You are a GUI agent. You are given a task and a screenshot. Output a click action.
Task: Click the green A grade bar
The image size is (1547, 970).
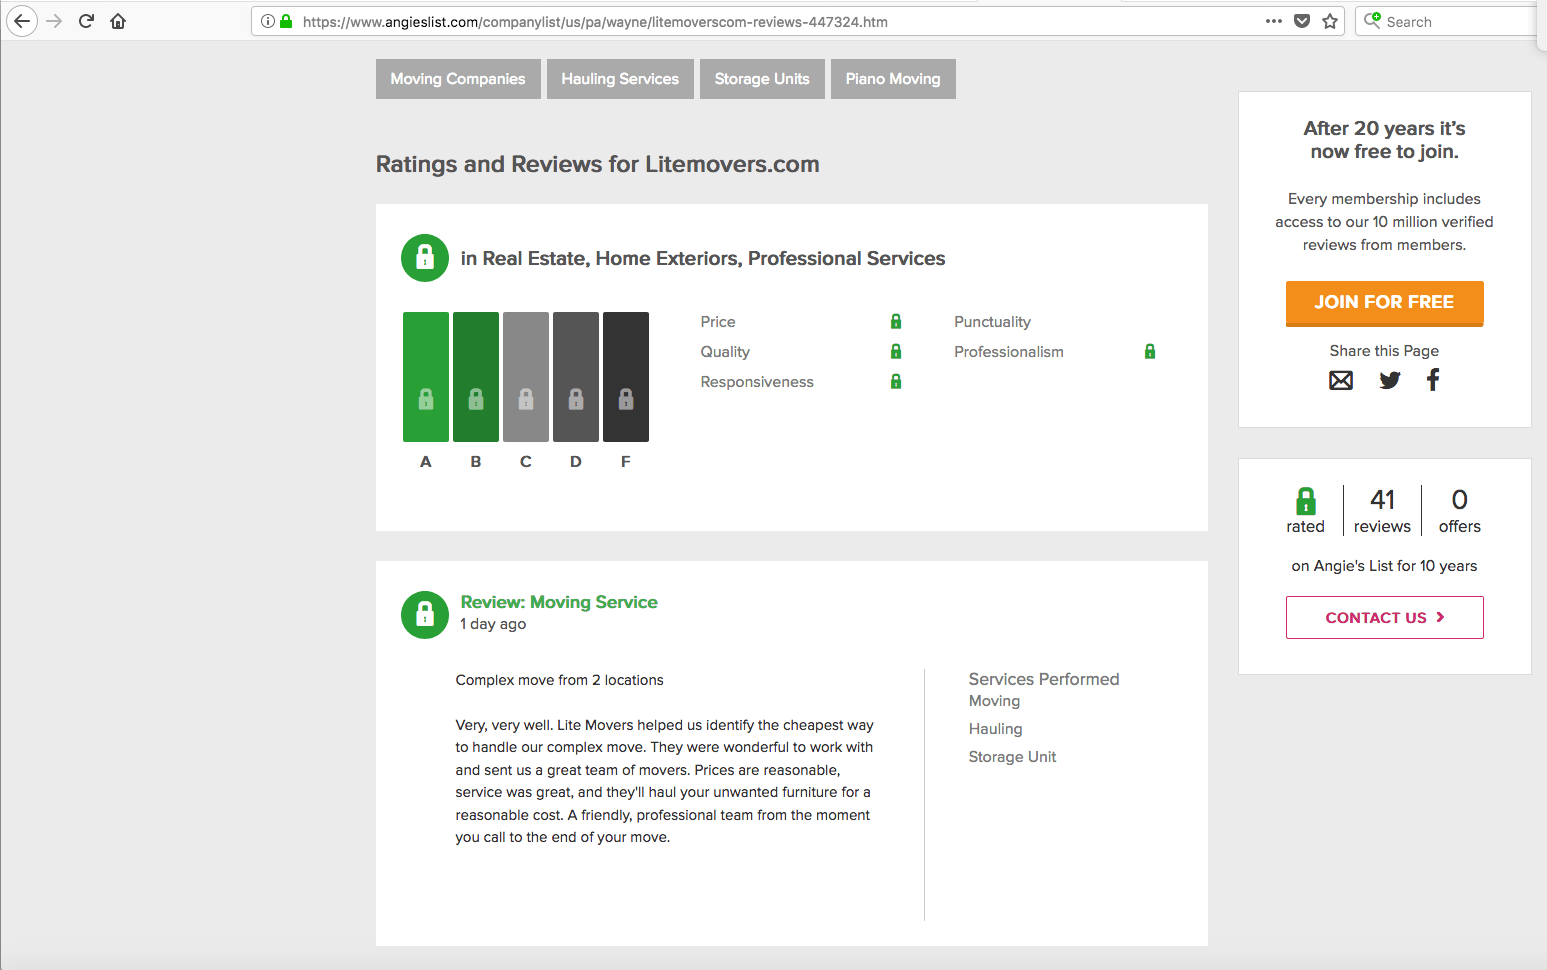(426, 377)
